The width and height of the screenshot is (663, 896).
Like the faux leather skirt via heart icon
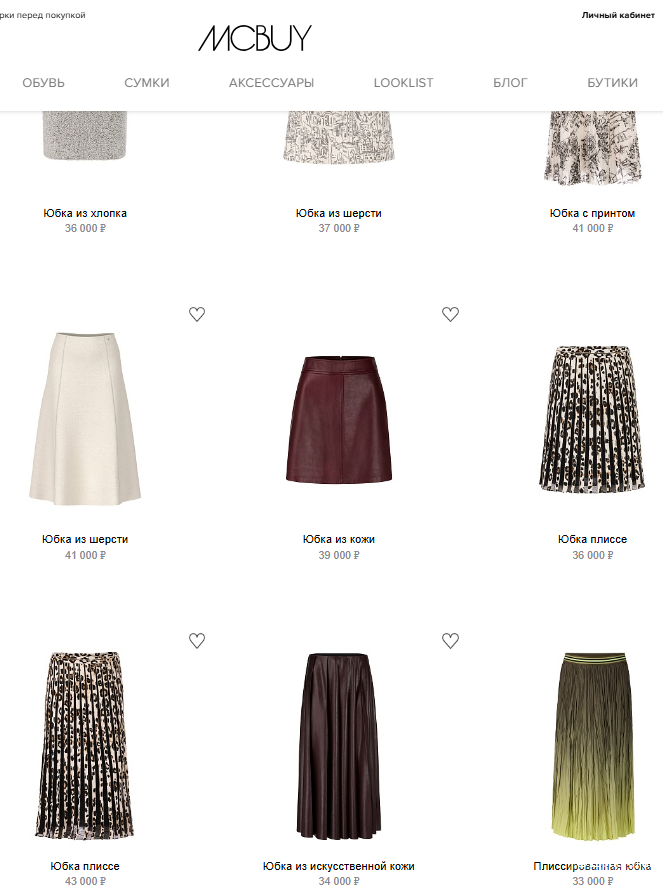tap(450, 641)
